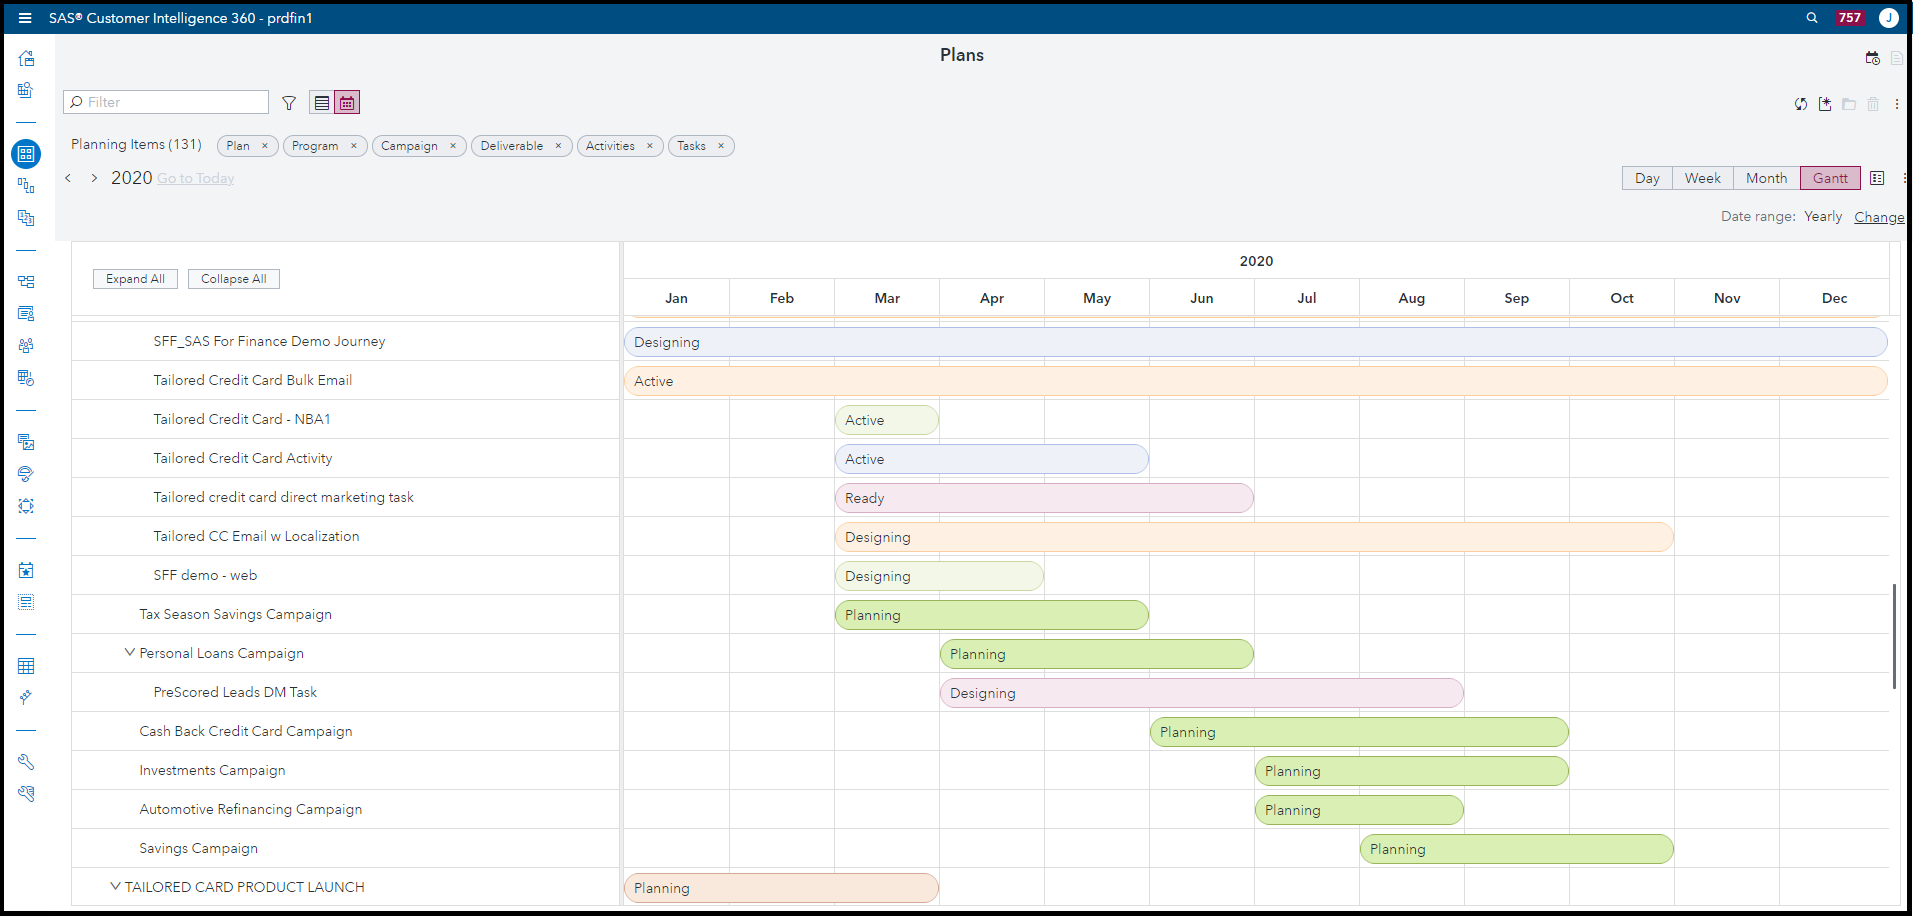
Task: Open the Gantt legend list icon
Action: (x=1877, y=178)
